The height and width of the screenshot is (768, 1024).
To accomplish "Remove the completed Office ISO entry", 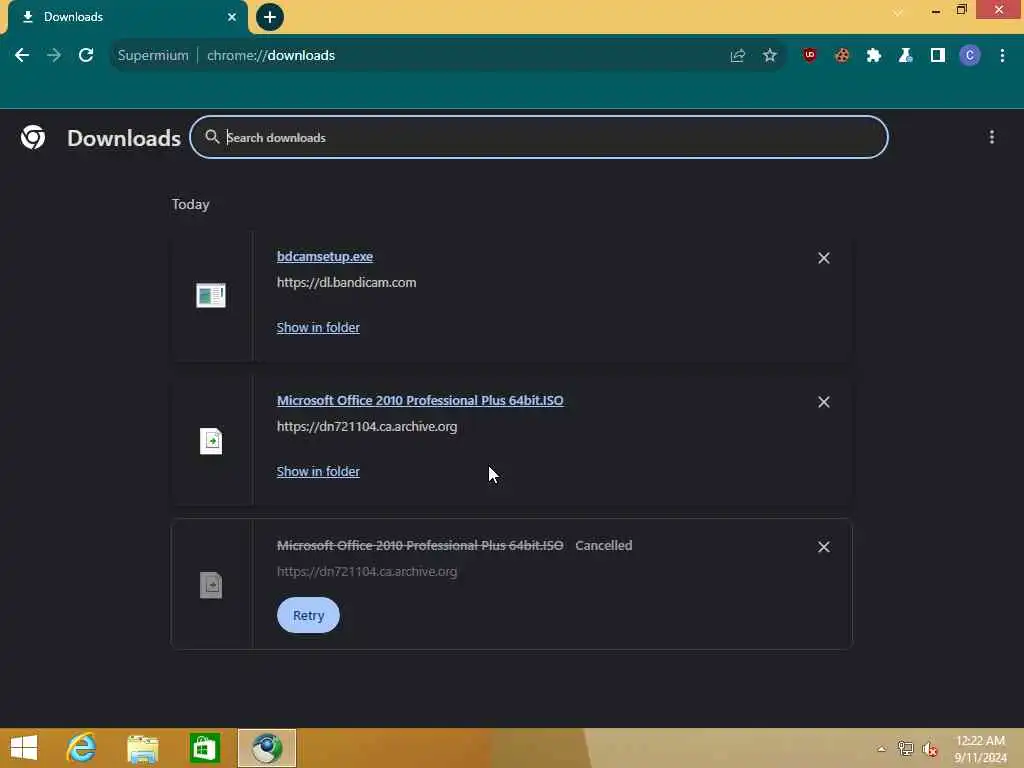I will click(824, 402).
